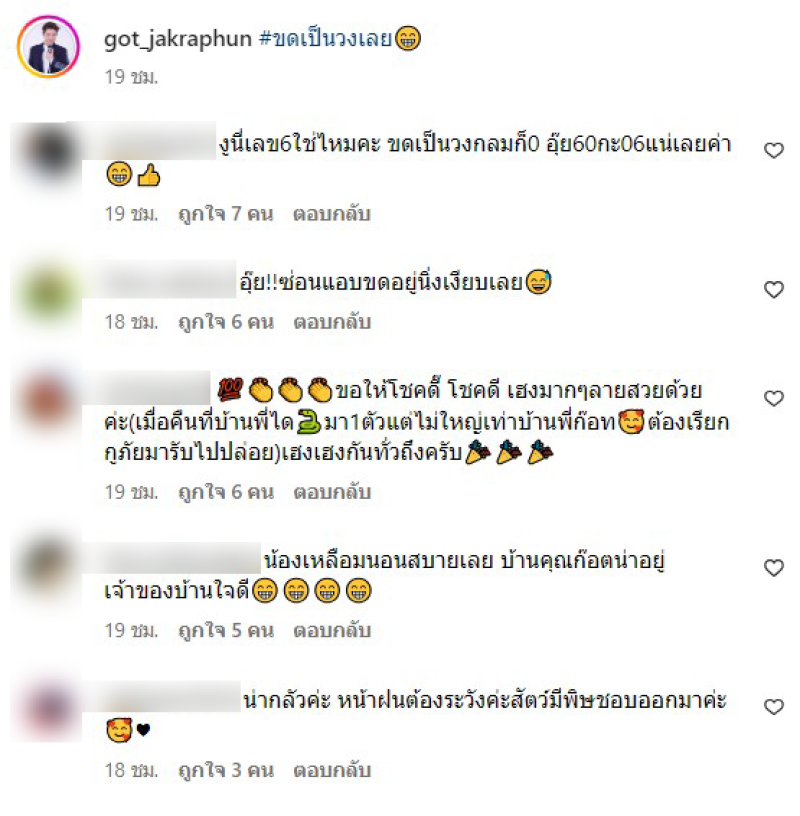Show the 3 likes on the last comment
The image size is (800, 816).
click(x=225, y=770)
